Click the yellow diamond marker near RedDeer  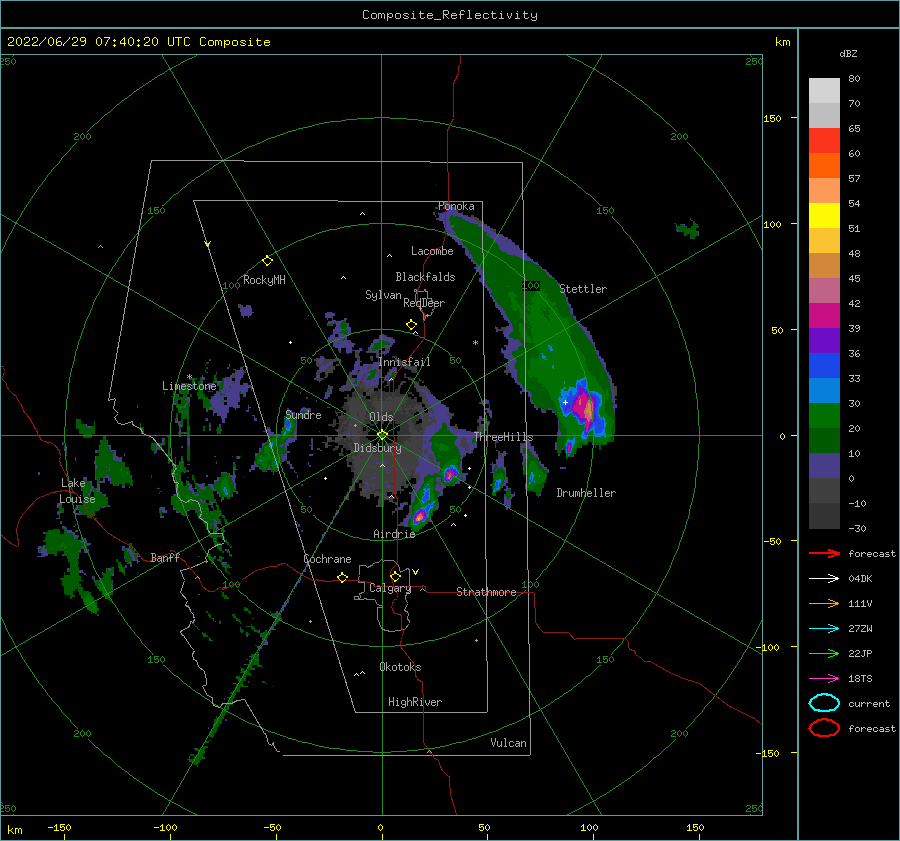coord(412,325)
